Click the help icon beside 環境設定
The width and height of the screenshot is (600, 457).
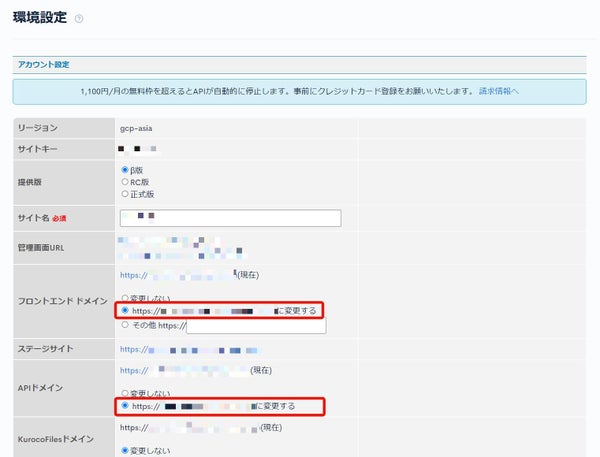click(79, 18)
